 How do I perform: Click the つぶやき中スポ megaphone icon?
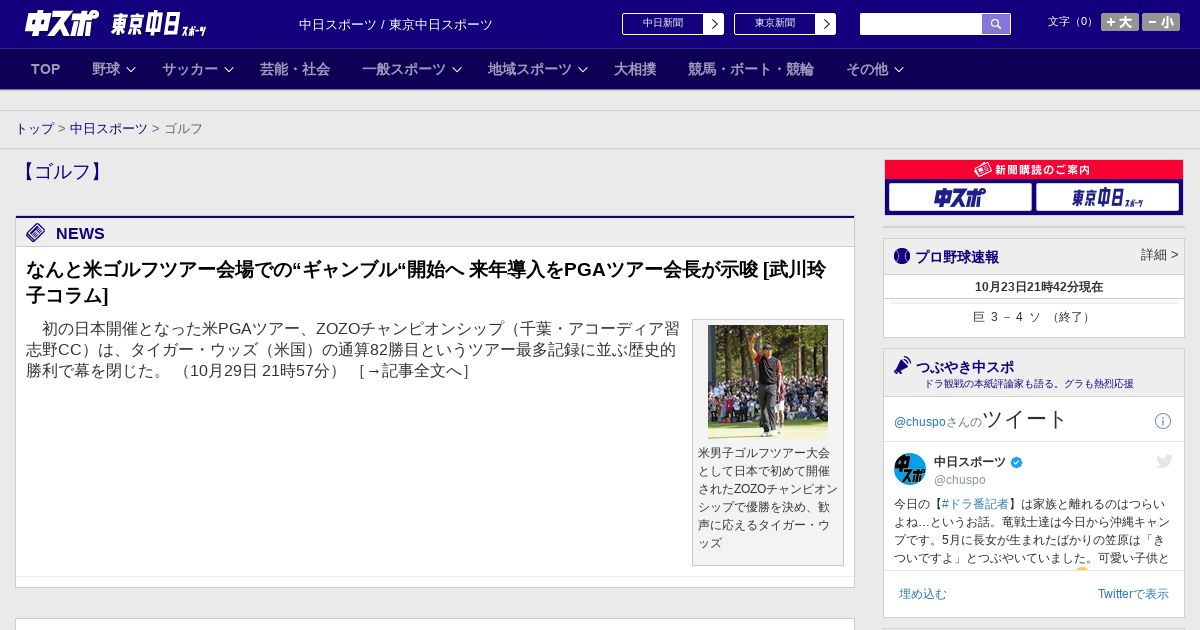click(902, 366)
